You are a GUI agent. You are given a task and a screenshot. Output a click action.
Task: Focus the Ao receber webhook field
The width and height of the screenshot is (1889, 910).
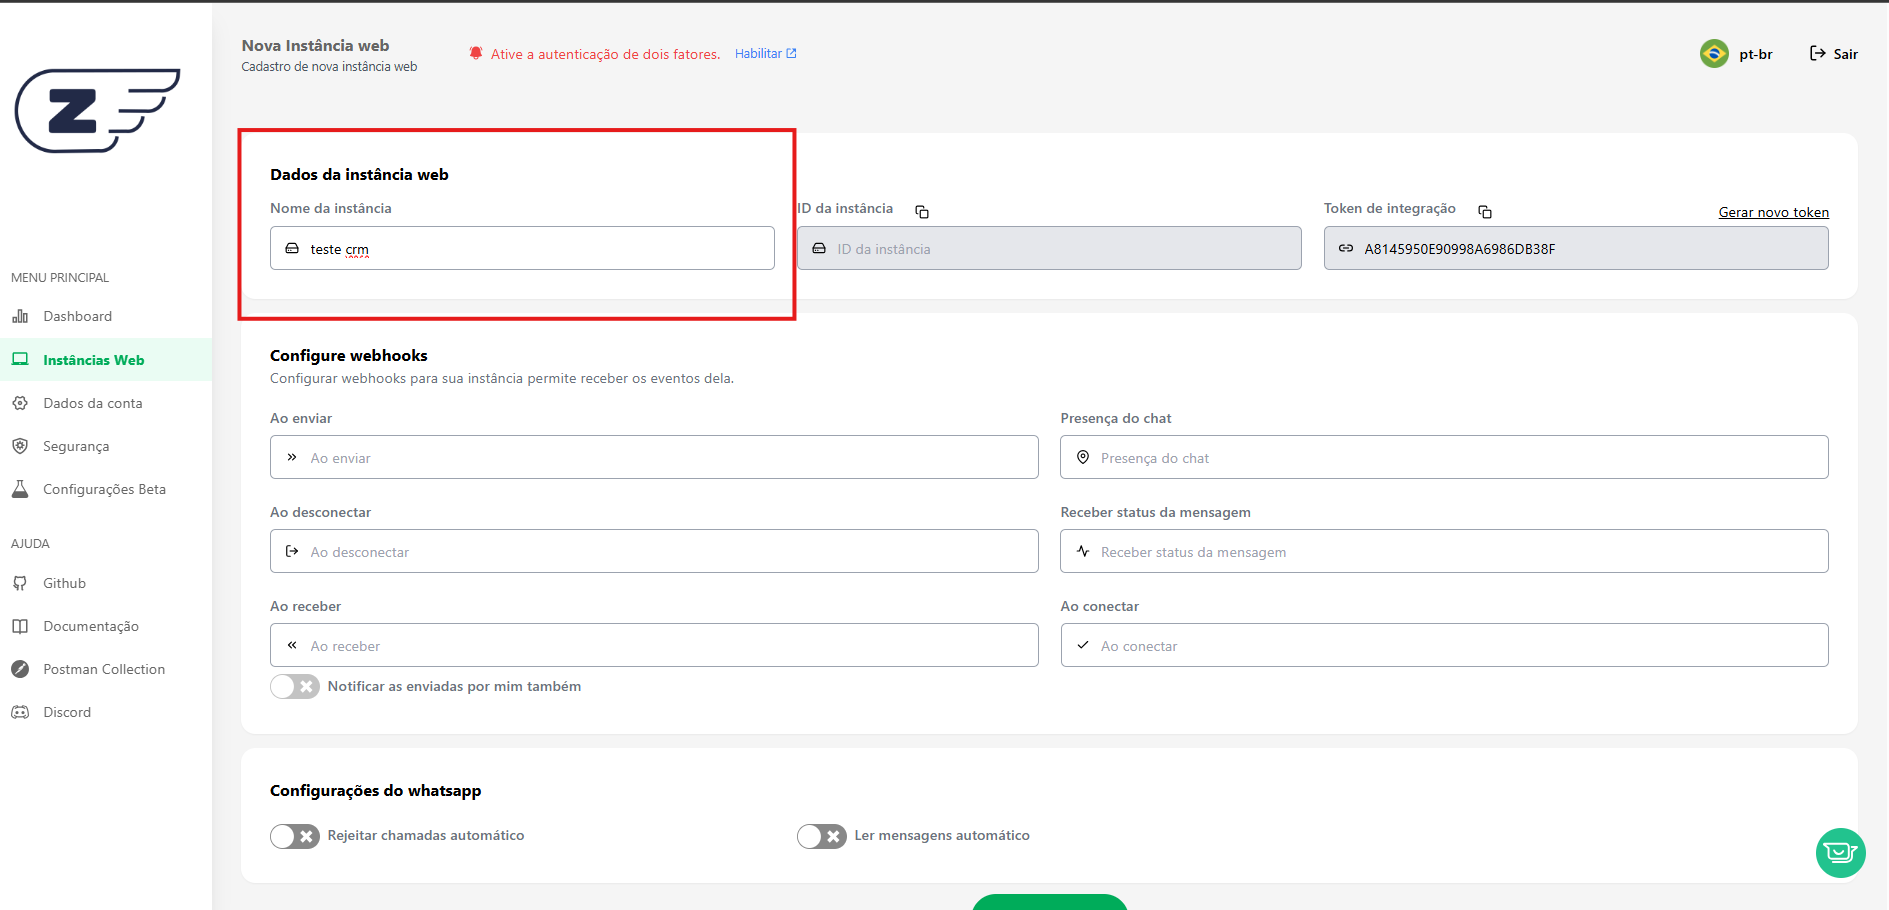point(654,645)
